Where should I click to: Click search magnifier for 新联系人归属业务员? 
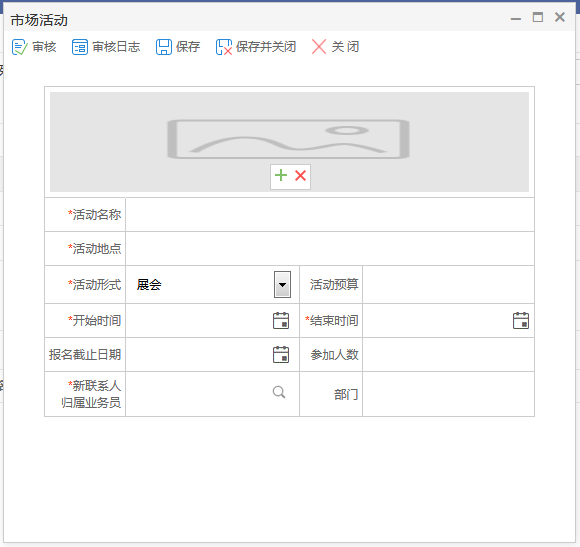(279, 392)
